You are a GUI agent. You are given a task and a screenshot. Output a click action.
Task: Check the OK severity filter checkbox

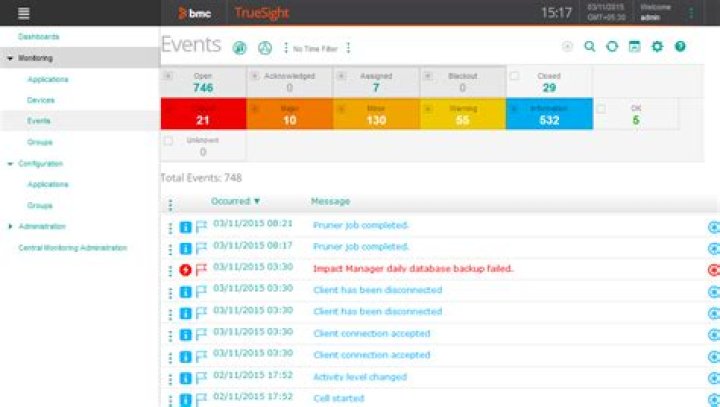click(x=601, y=109)
